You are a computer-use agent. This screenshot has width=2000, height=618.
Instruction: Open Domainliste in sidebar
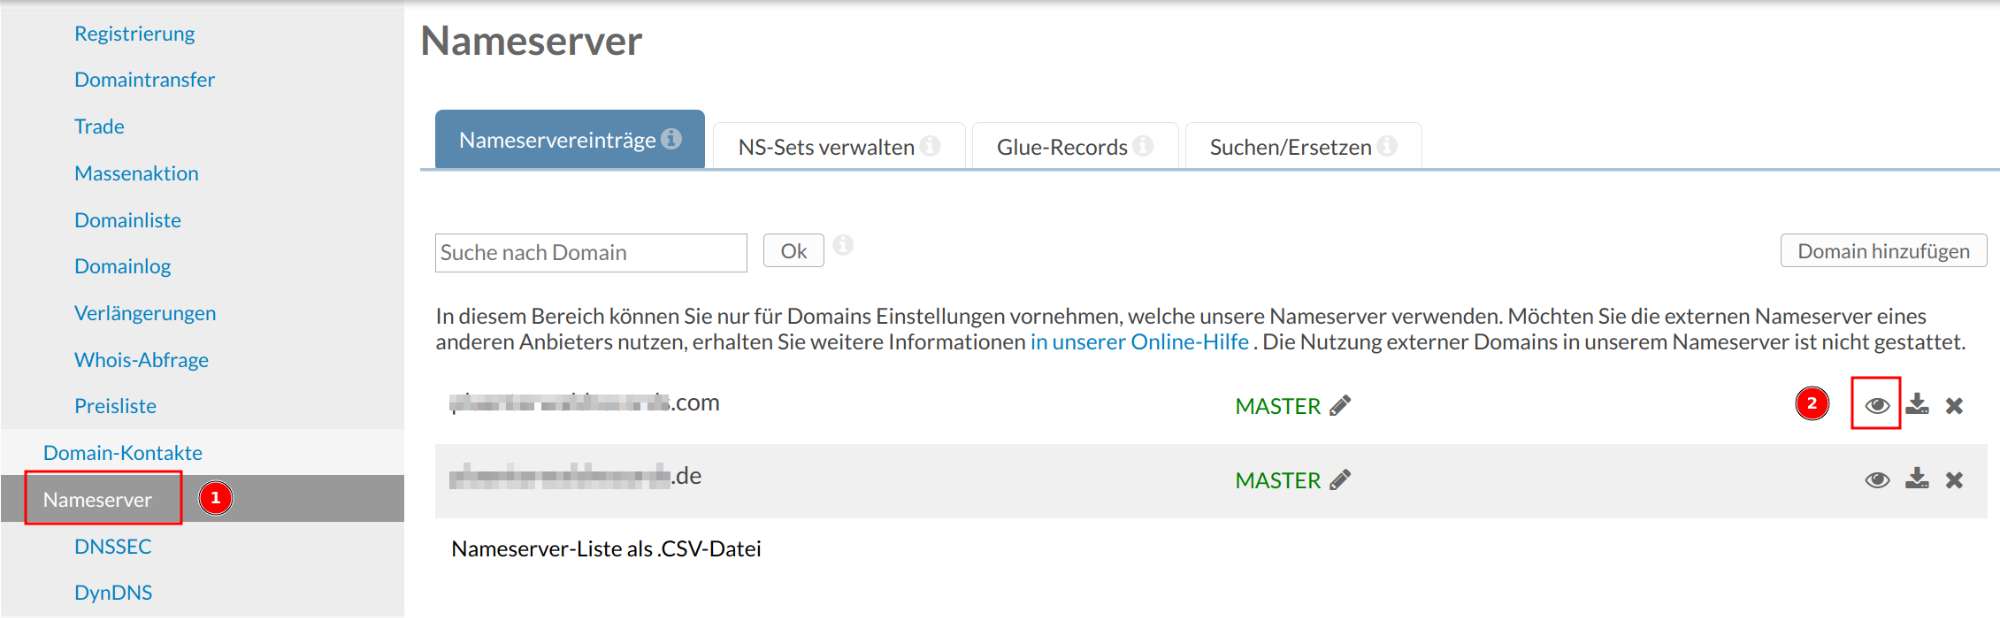[127, 220]
